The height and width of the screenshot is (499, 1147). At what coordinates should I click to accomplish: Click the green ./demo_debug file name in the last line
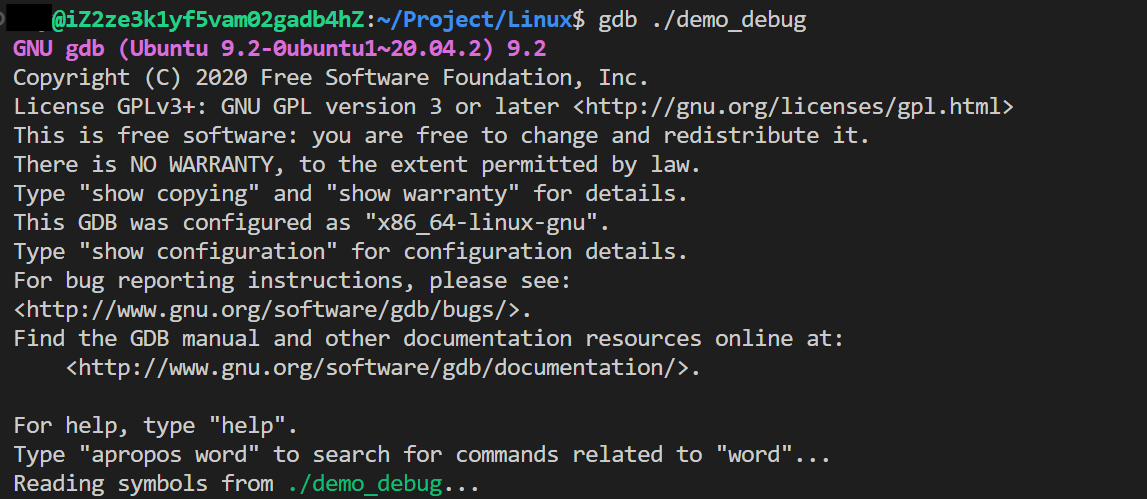coord(364,484)
